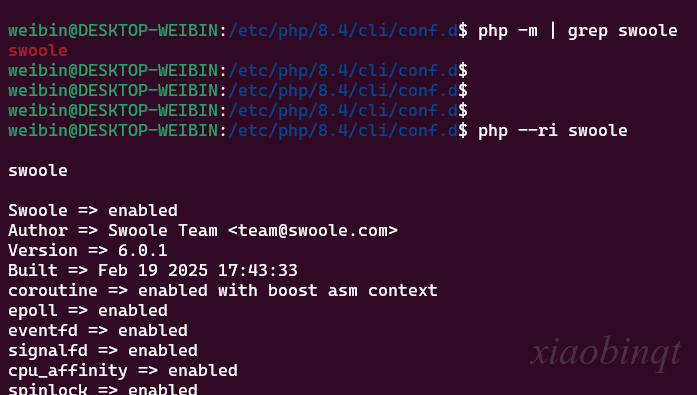Click the 'Version => 6.0.1' line

[x=88, y=250]
